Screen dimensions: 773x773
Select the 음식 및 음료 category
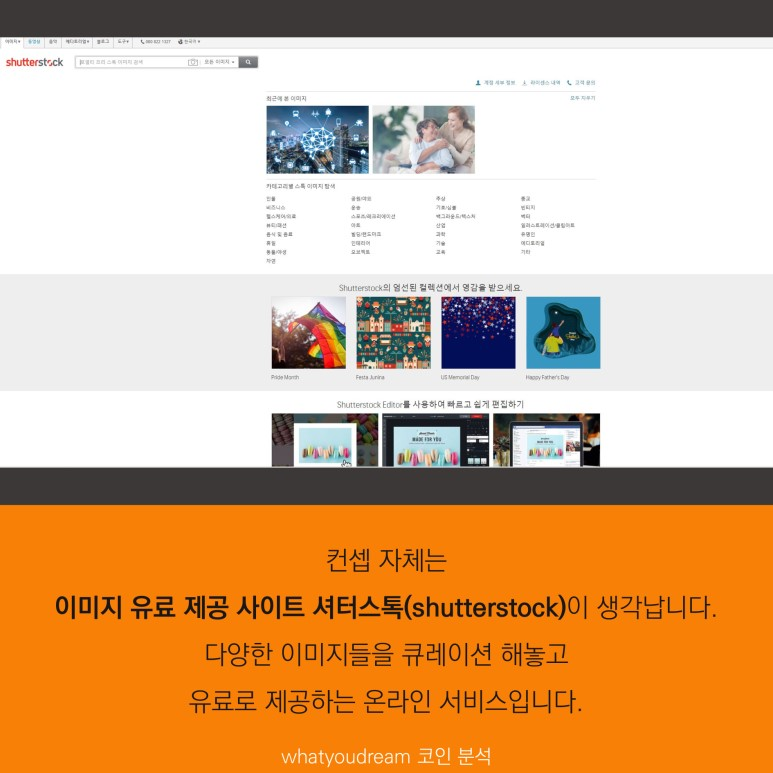click(280, 234)
